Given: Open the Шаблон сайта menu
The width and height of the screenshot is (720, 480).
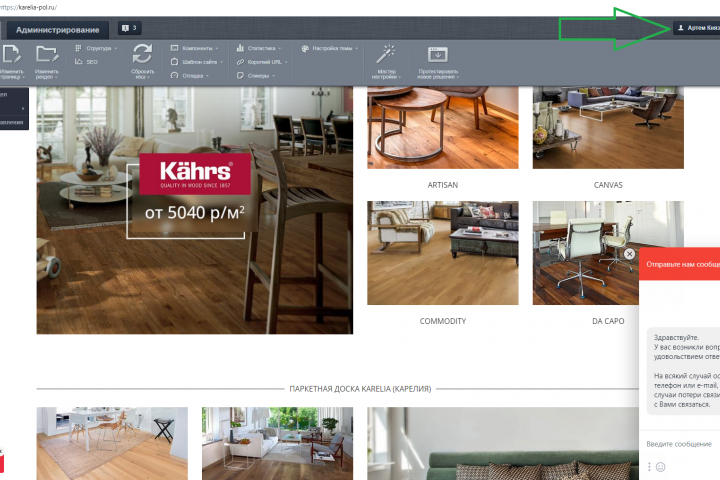Looking at the screenshot, I should point(197,62).
